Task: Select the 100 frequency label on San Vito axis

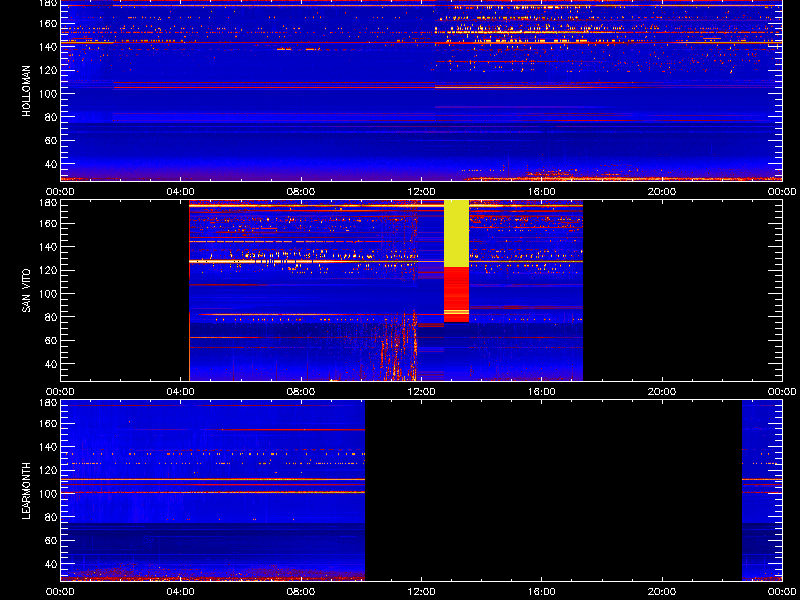Action: 48,294
